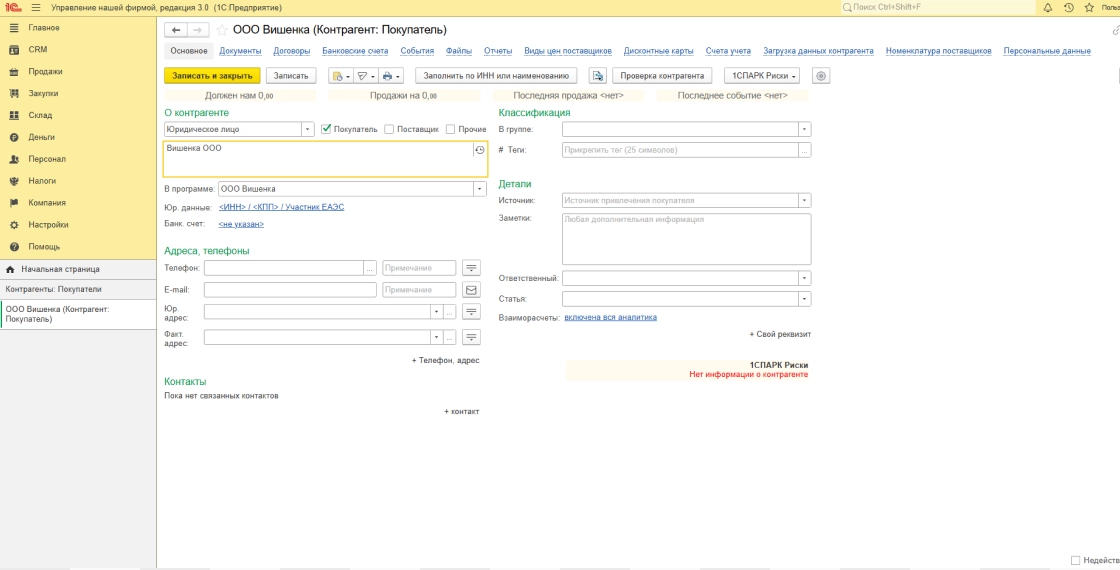Open details icon for Факт. адрес row

tap(471, 337)
